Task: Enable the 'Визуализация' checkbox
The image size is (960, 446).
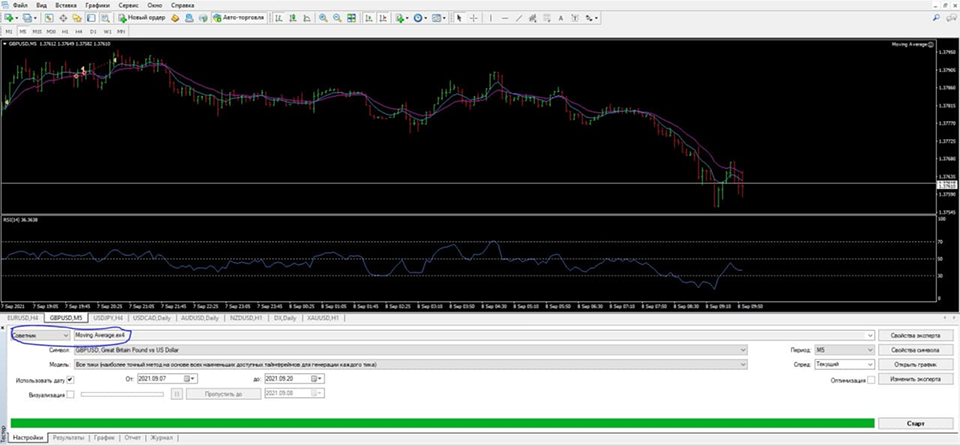Action: (69, 394)
